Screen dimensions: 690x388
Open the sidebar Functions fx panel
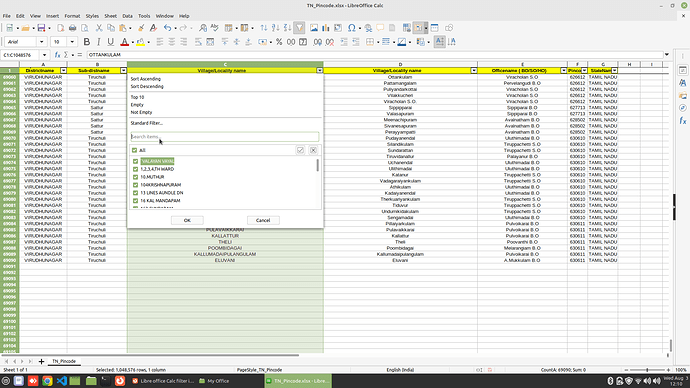click(683, 121)
